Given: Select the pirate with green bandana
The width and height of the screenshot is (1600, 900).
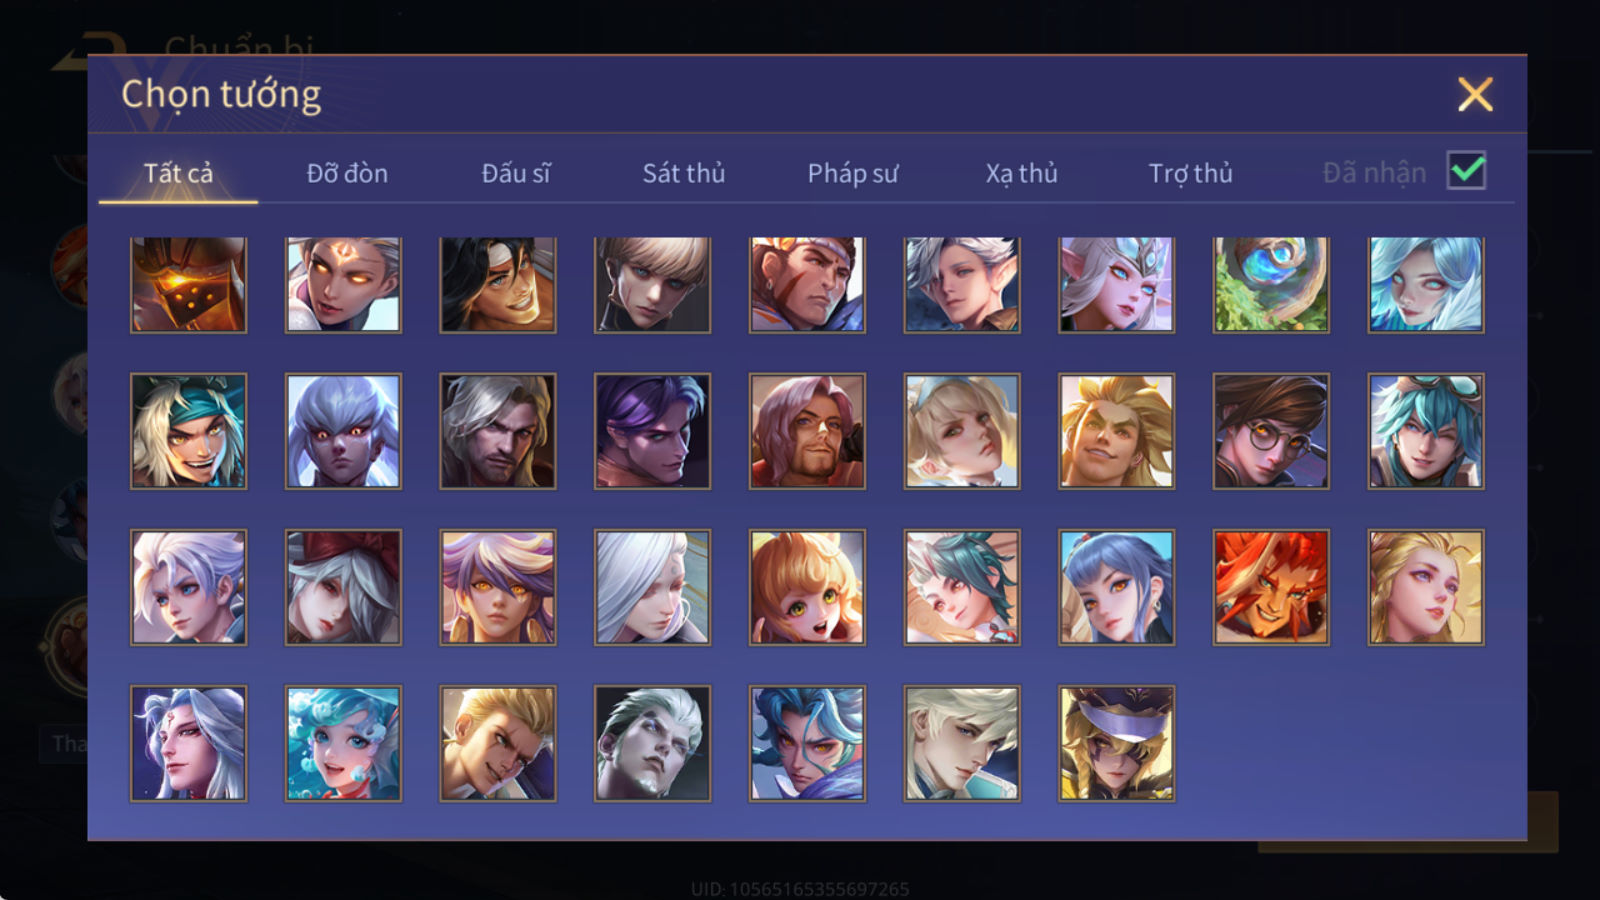Looking at the screenshot, I should click(x=188, y=431).
